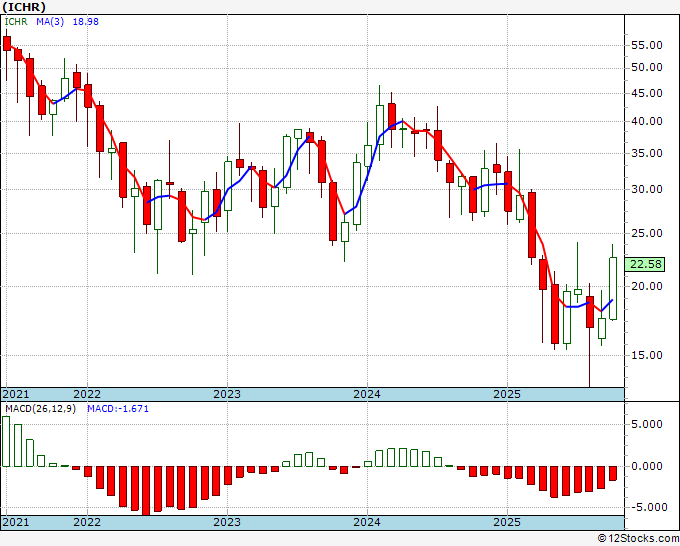Select the MA(3) indicator label
680x546 pixels.
point(50,21)
